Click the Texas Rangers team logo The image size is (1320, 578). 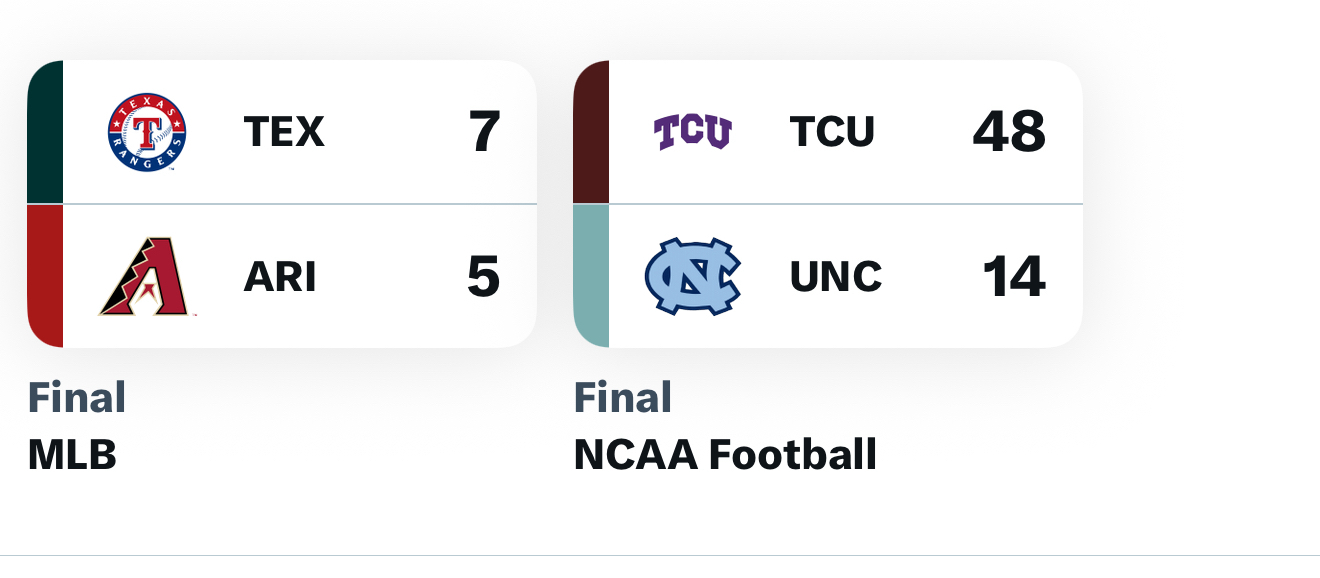click(x=147, y=132)
